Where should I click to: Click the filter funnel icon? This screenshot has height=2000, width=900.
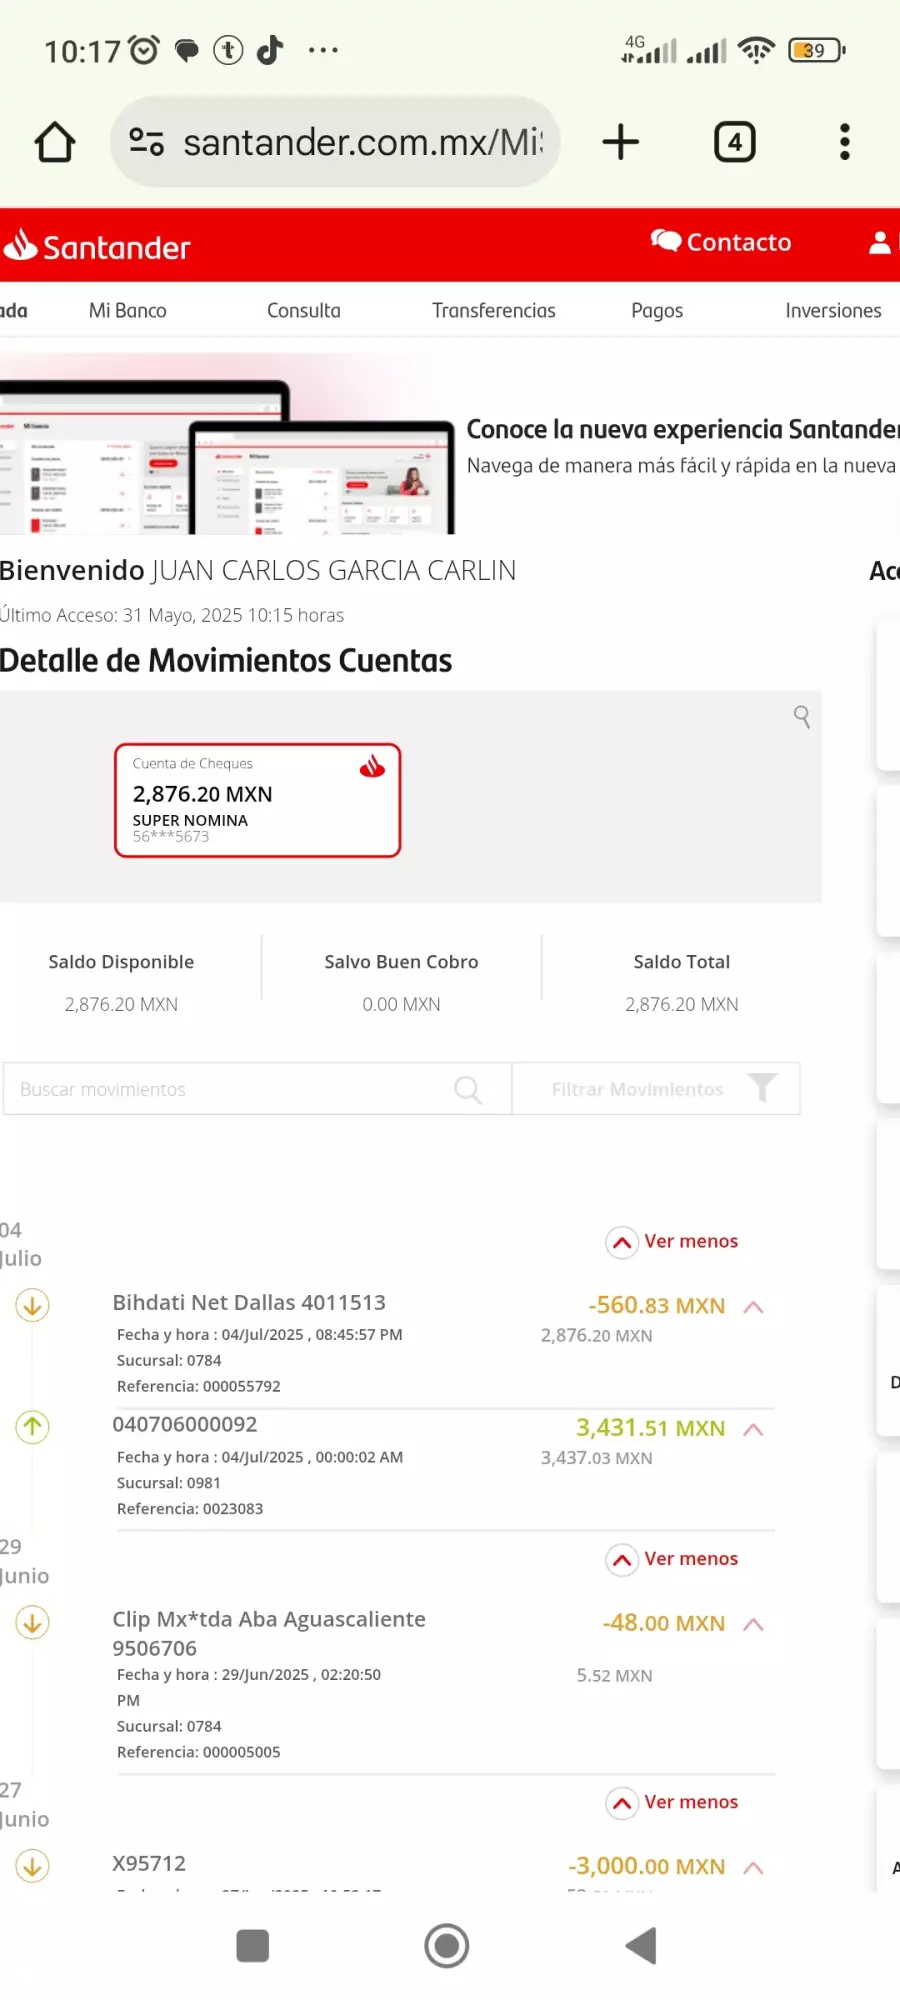[x=762, y=1088]
